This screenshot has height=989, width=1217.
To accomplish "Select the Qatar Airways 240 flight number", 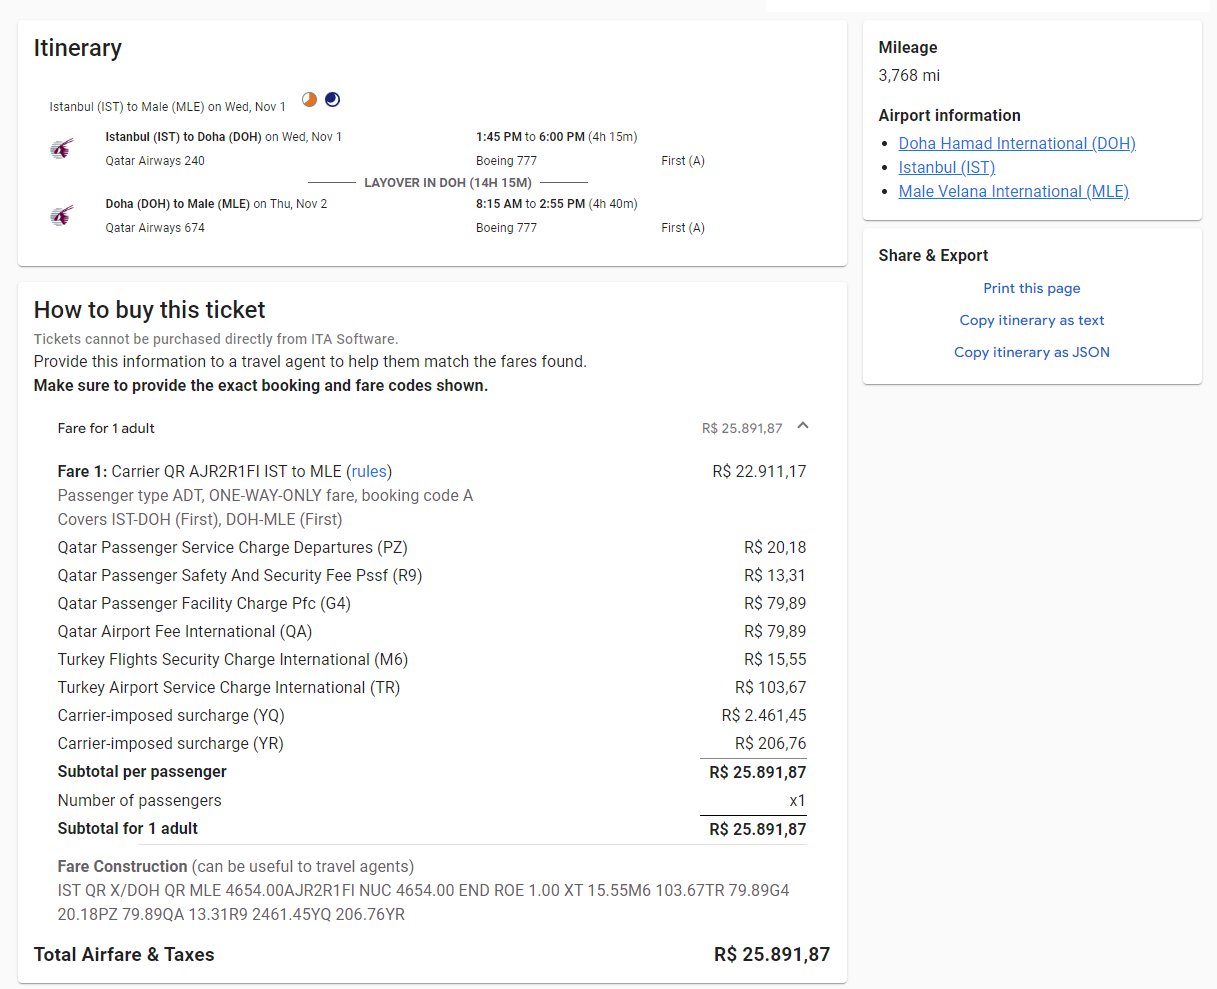I will click(x=155, y=161).
